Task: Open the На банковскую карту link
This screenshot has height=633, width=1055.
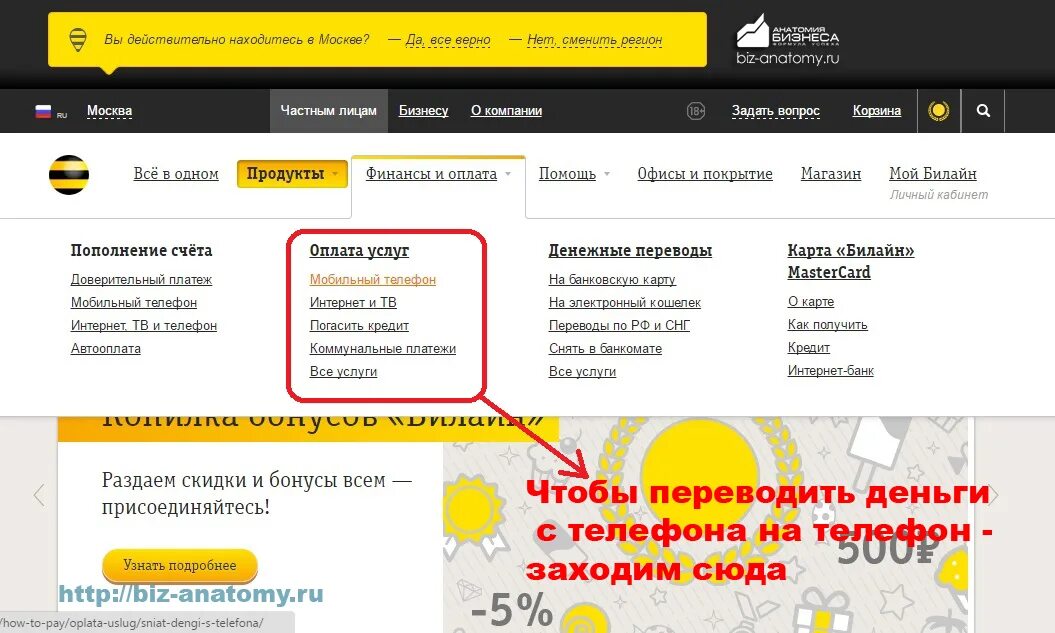Action: [x=612, y=279]
